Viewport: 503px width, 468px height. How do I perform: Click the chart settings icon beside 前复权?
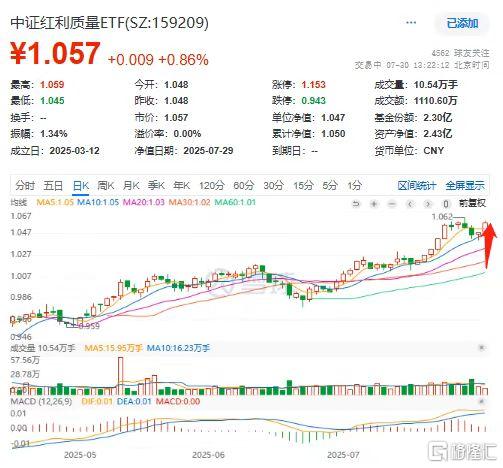click(446, 204)
